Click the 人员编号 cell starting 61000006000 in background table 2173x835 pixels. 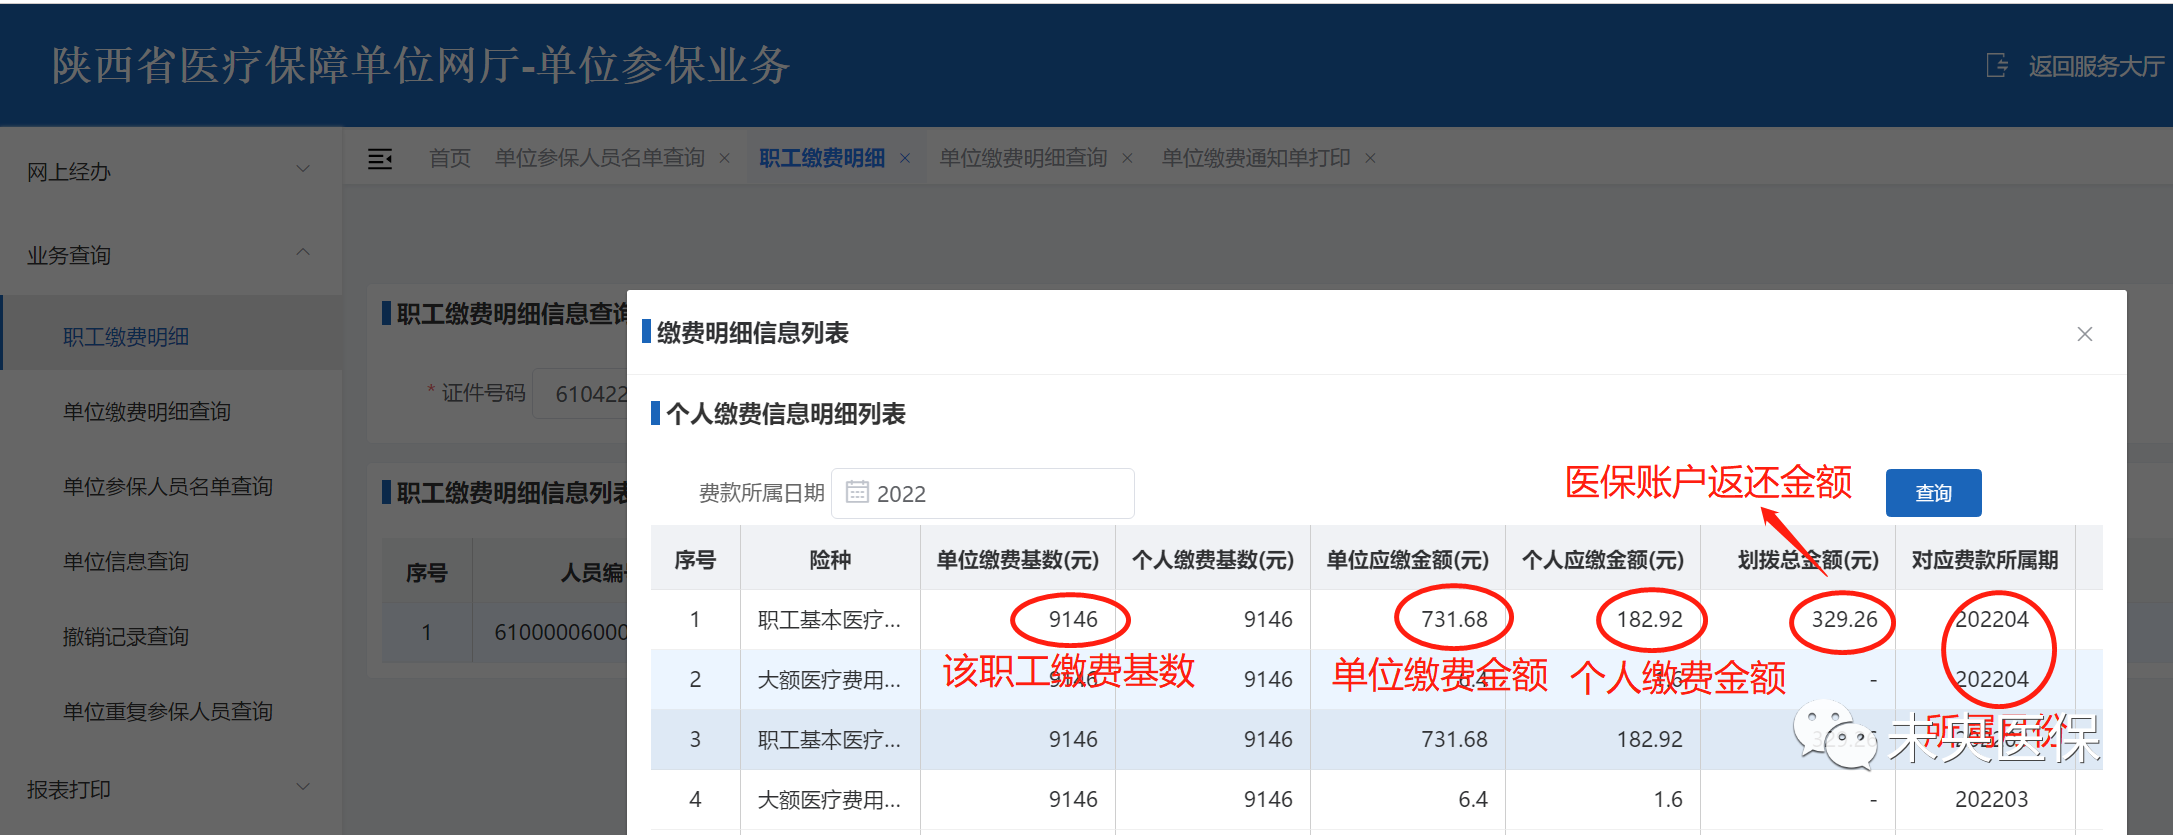click(x=560, y=632)
